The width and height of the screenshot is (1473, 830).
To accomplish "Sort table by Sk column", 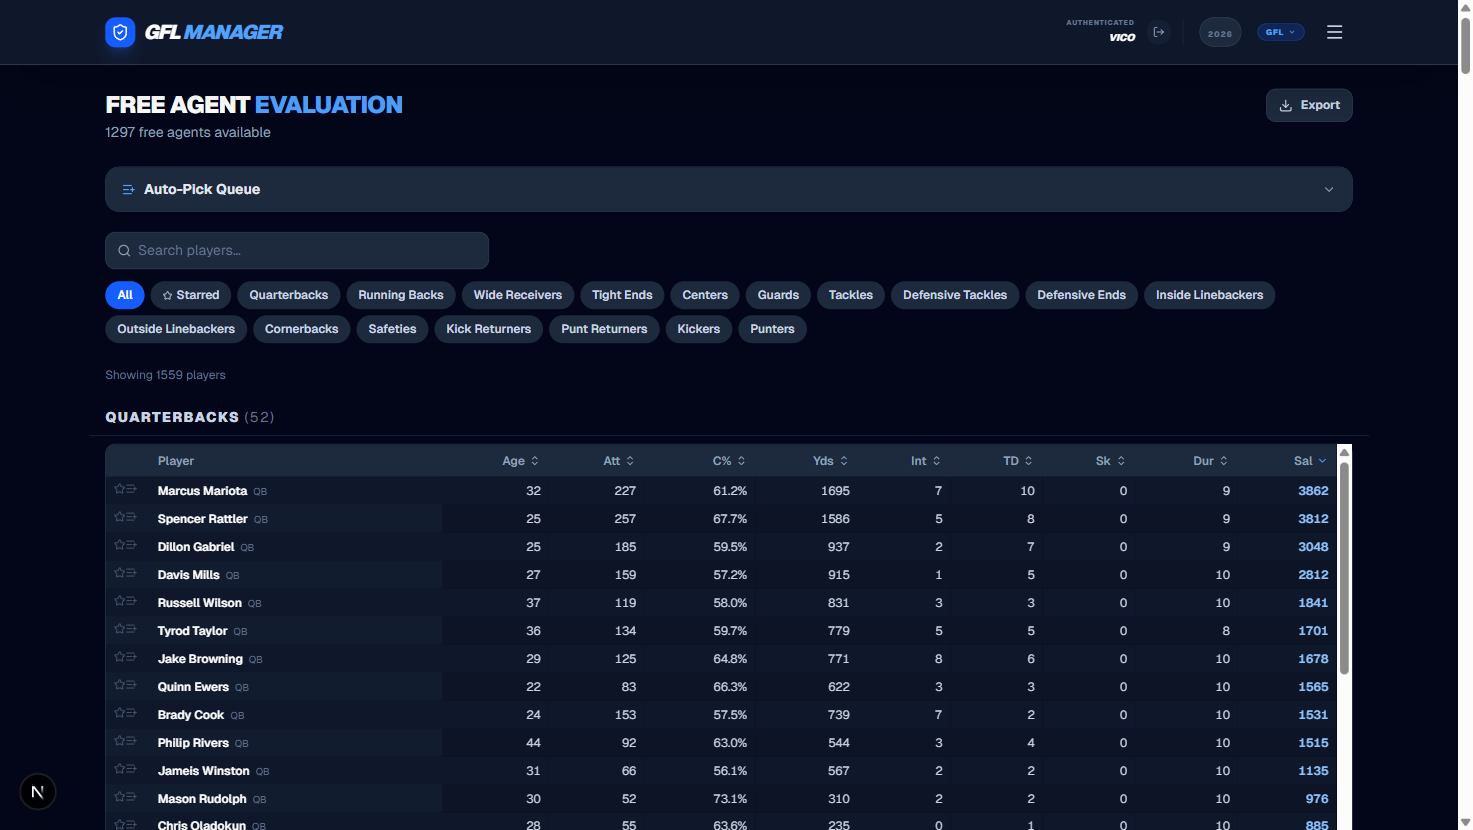I will click(1110, 461).
